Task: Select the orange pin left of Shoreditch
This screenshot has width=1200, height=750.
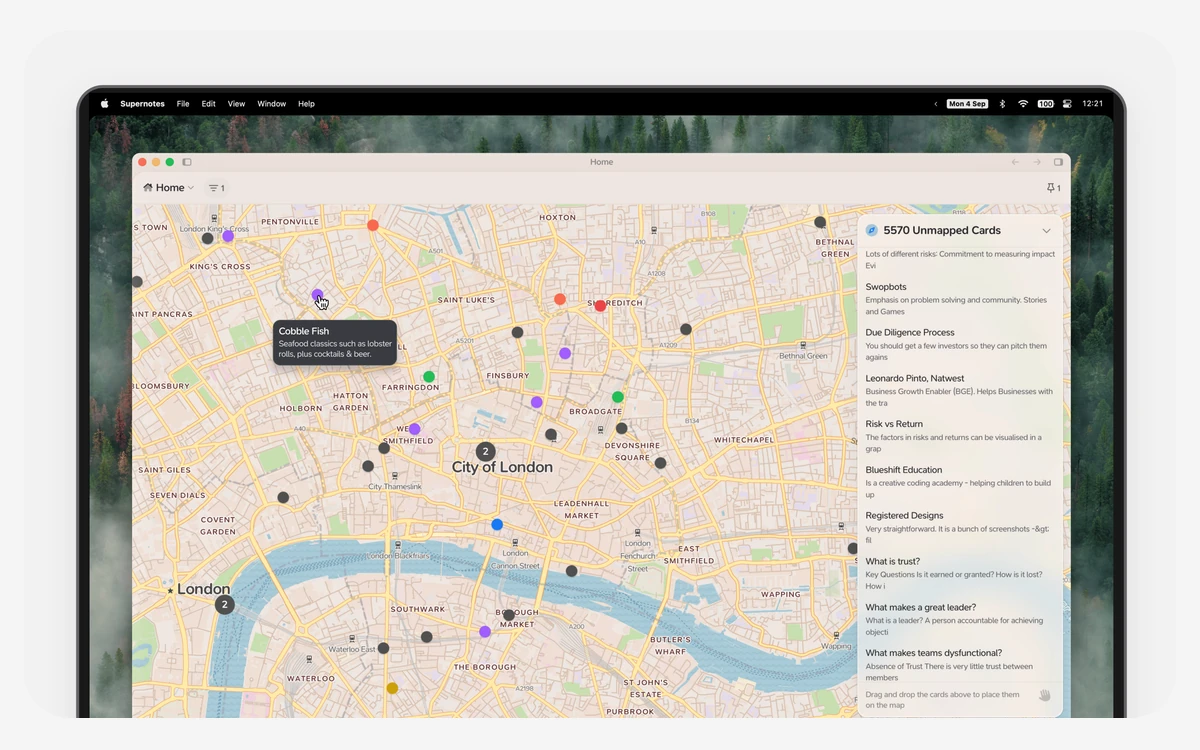Action: [560, 299]
